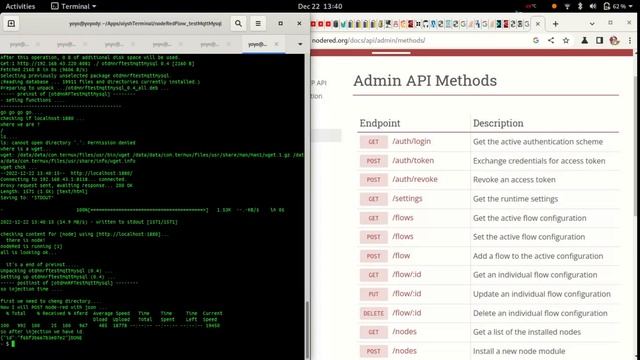Open the POST /nodes endpoint link
Viewport: 640px width, 360px height.
point(404,351)
